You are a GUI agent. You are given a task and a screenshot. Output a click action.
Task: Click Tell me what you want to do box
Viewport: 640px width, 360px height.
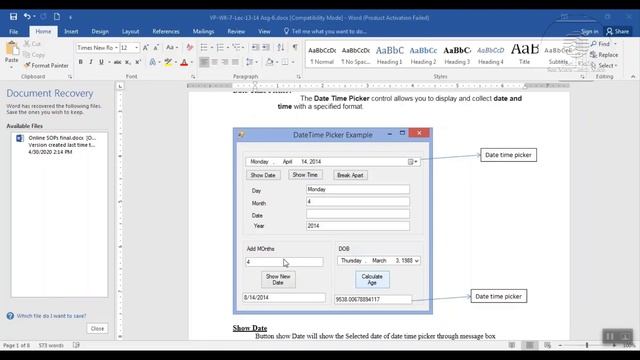(x=325, y=31)
